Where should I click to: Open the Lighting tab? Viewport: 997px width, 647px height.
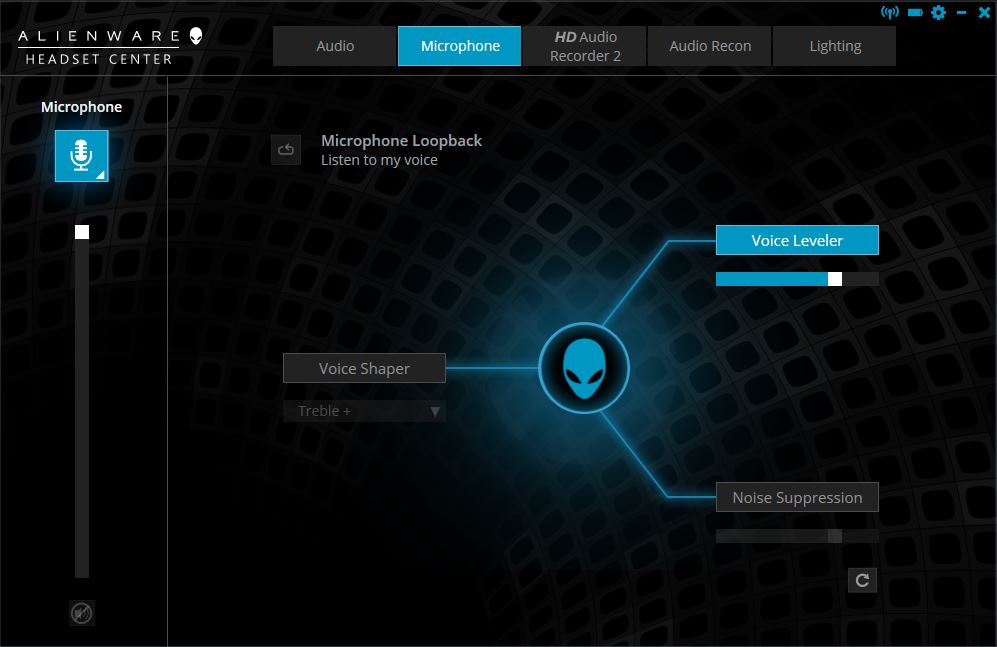[835, 46]
